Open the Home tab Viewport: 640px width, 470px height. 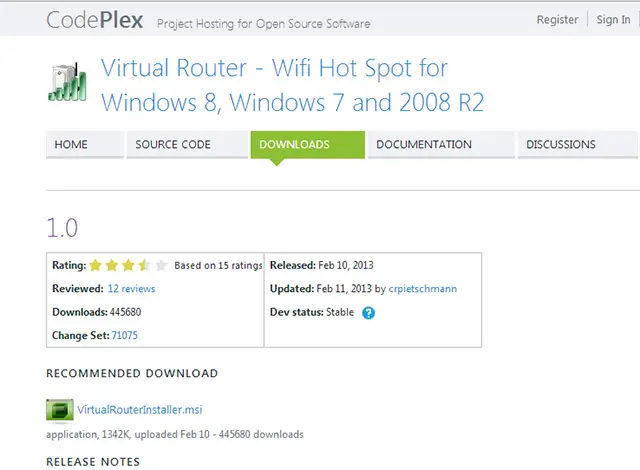(71, 145)
